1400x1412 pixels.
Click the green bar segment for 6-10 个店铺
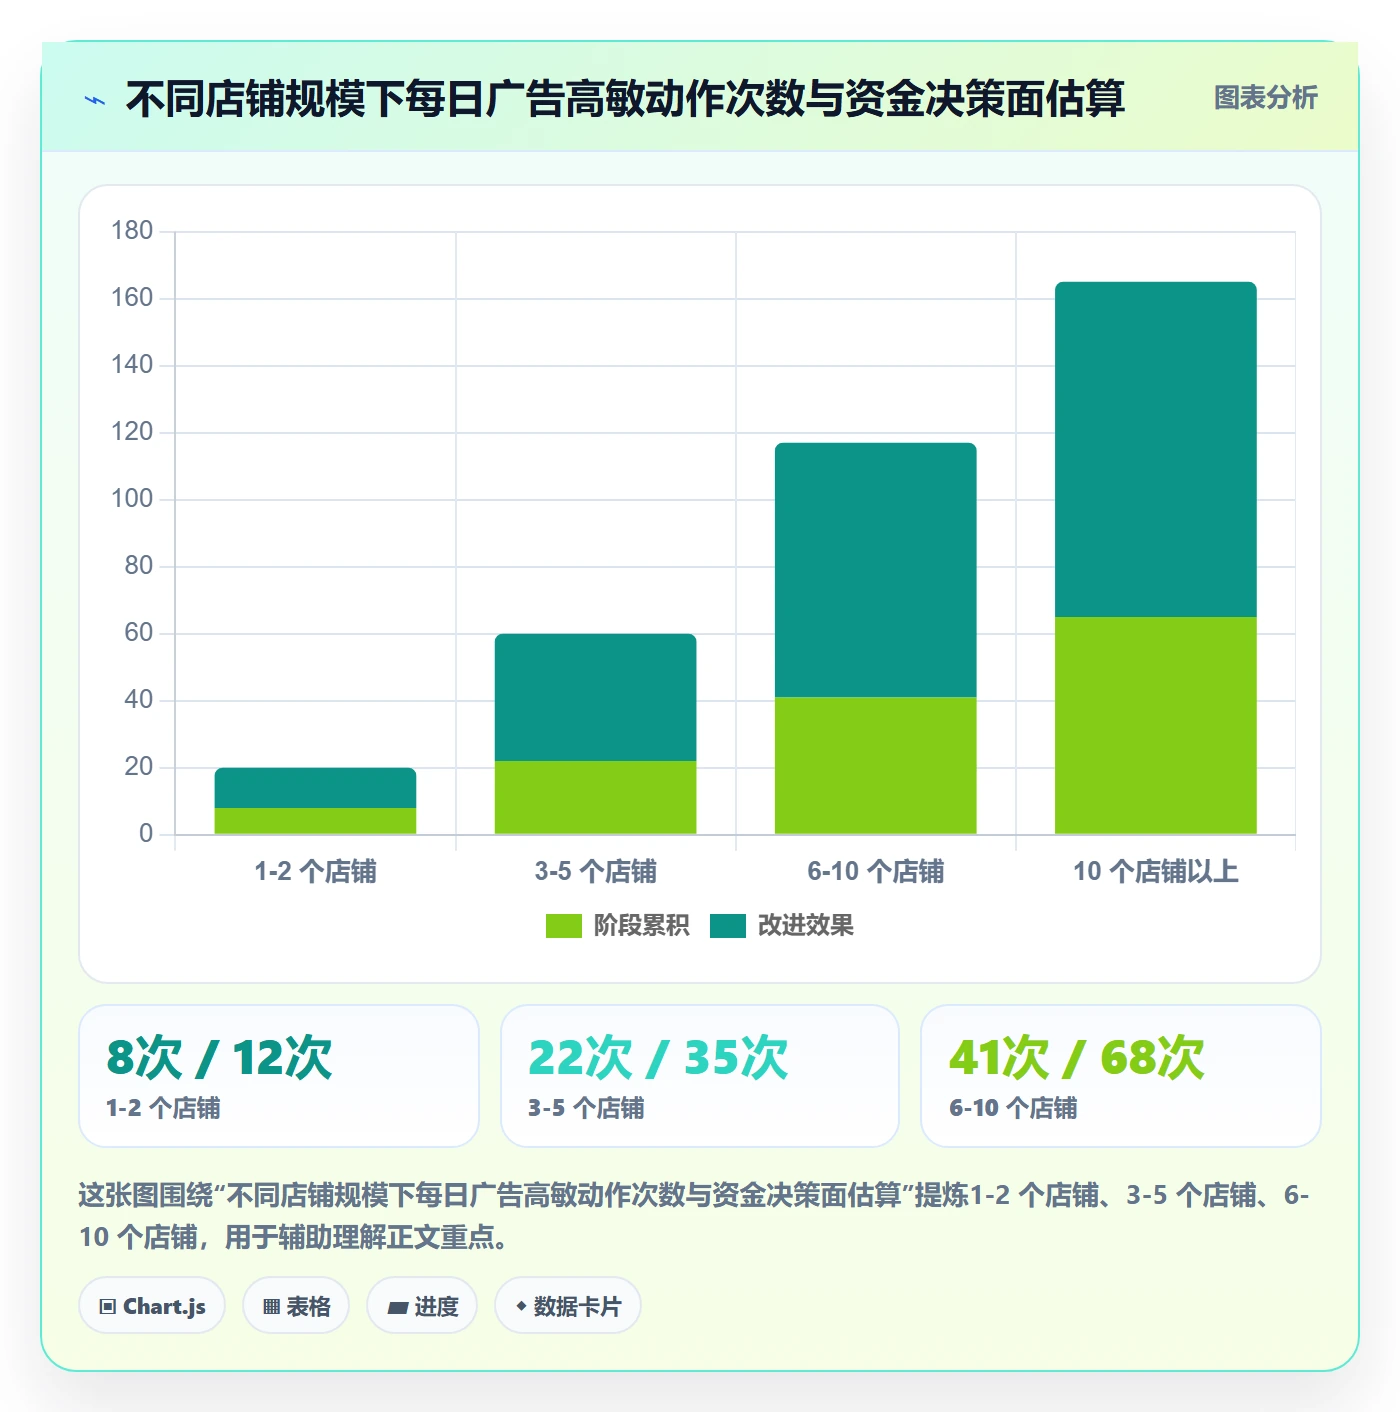pos(876,766)
